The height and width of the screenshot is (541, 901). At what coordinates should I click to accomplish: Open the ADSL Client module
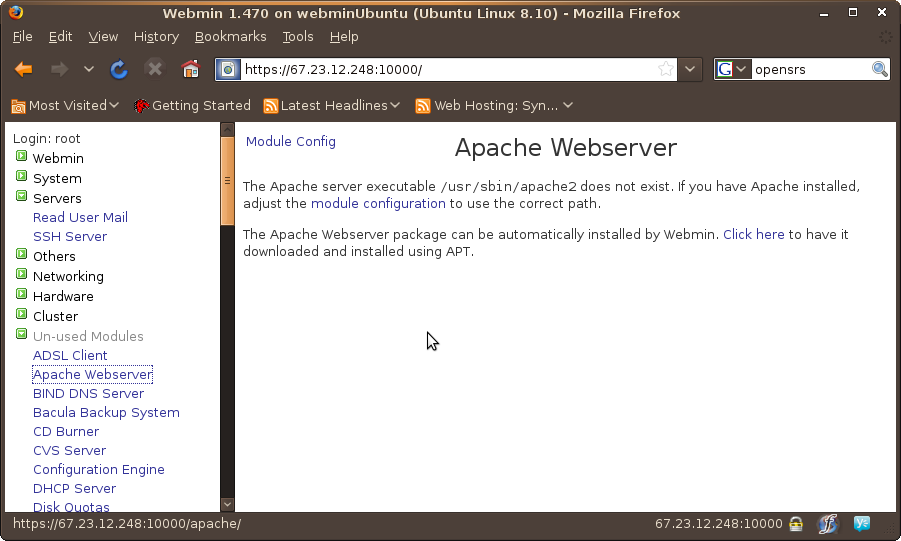[x=70, y=355]
